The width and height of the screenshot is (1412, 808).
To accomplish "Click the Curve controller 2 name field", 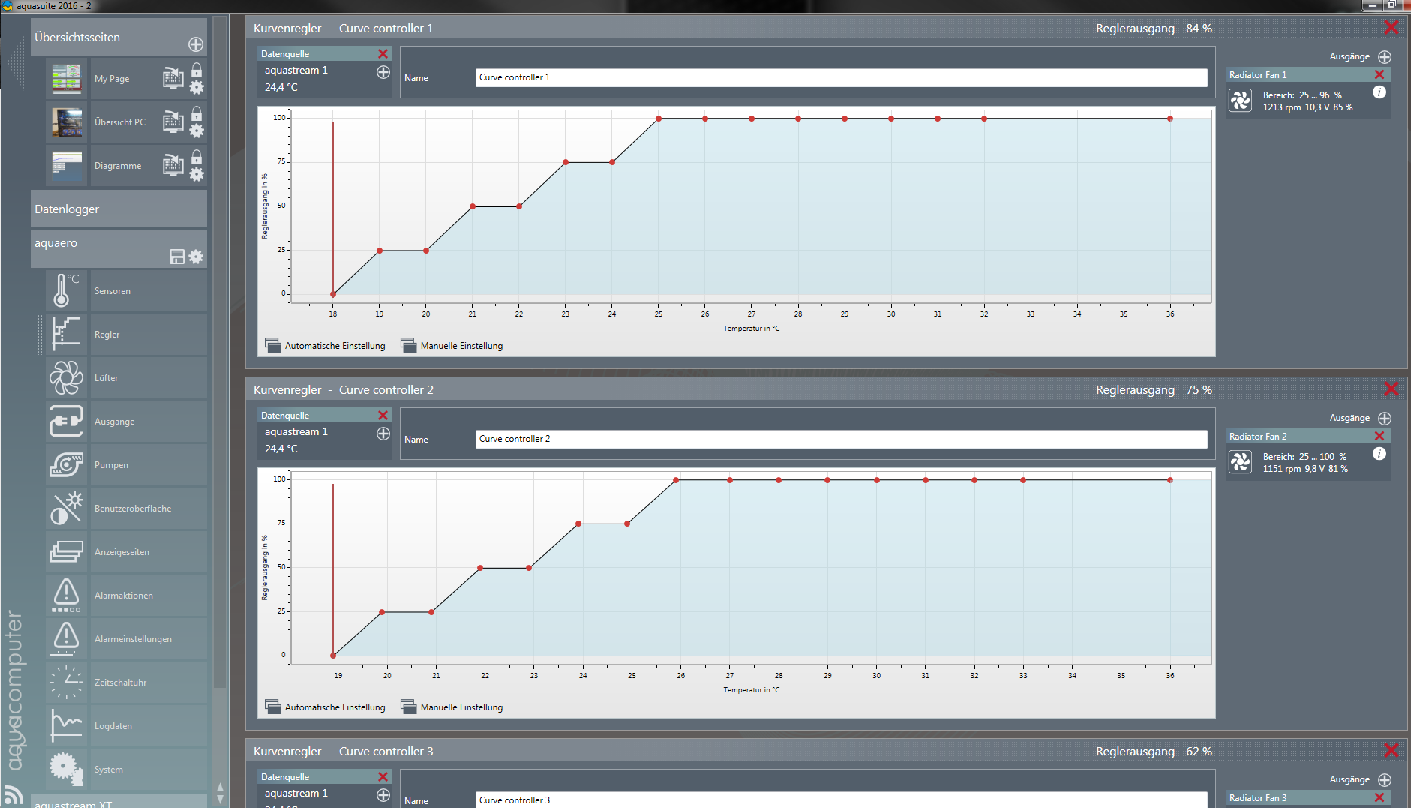I will tap(841, 439).
